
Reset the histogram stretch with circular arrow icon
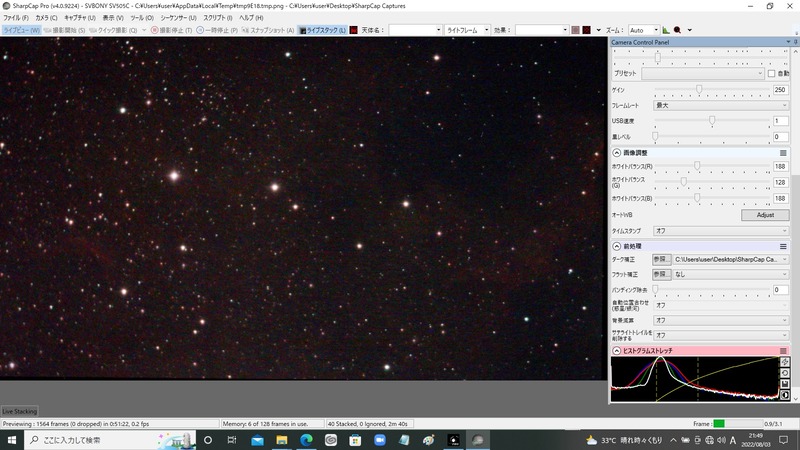pos(785,373)
